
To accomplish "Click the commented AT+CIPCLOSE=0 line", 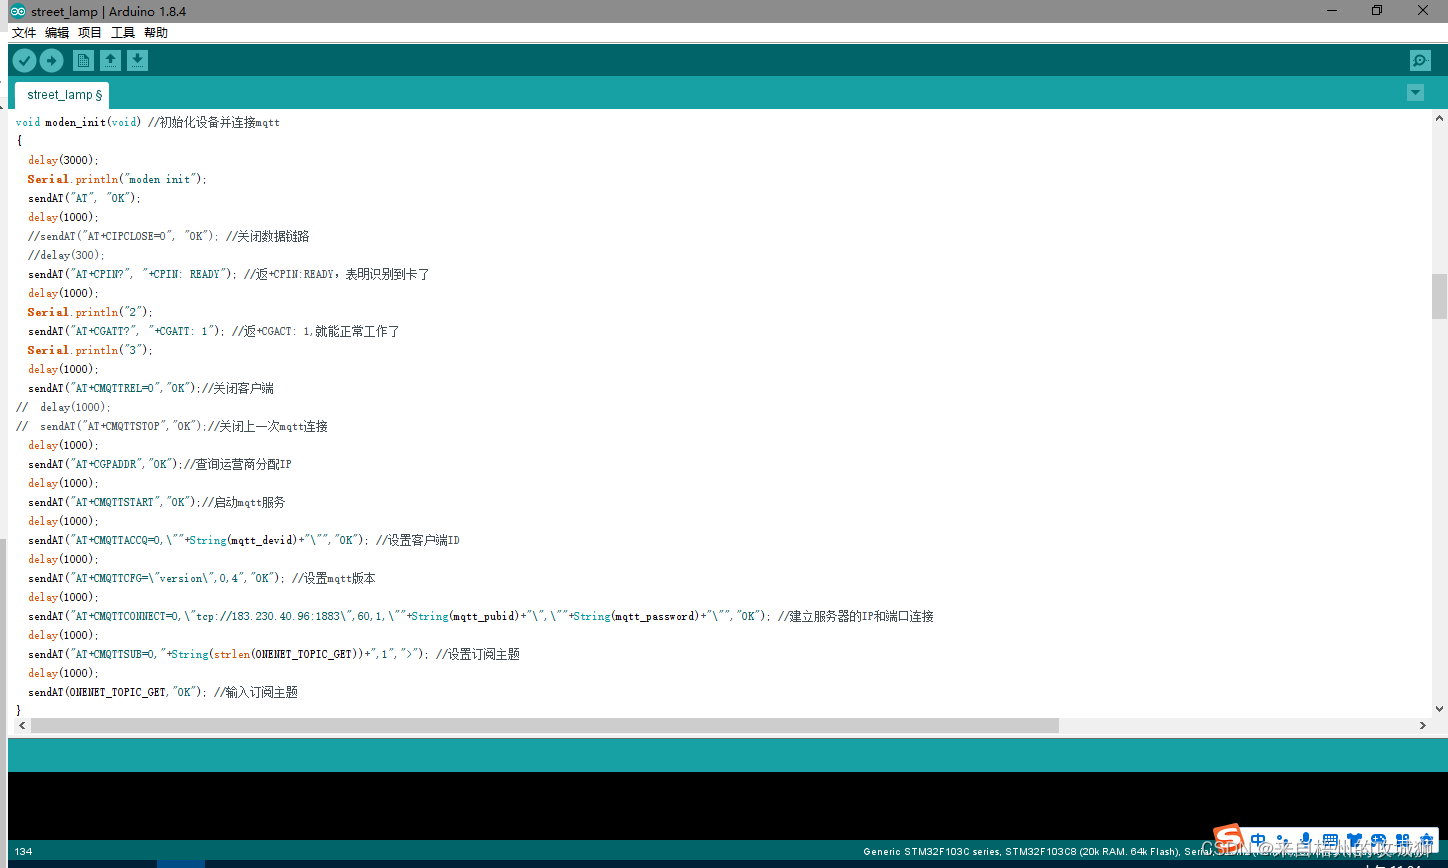I will click(168, 236).
